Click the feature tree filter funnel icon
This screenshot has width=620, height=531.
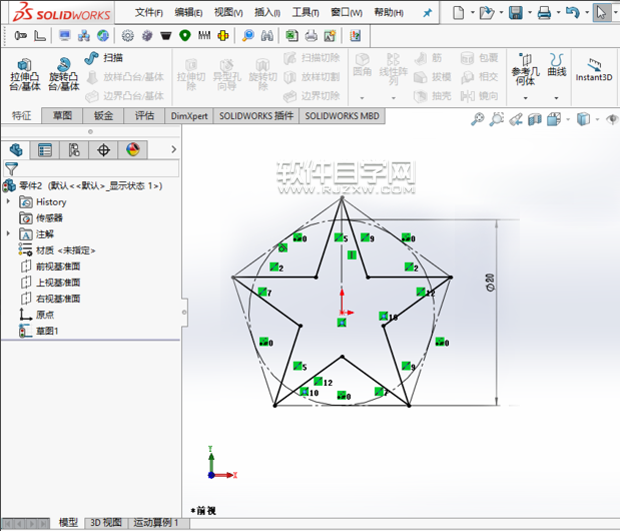pyautogui.click(x=11, y=169)
